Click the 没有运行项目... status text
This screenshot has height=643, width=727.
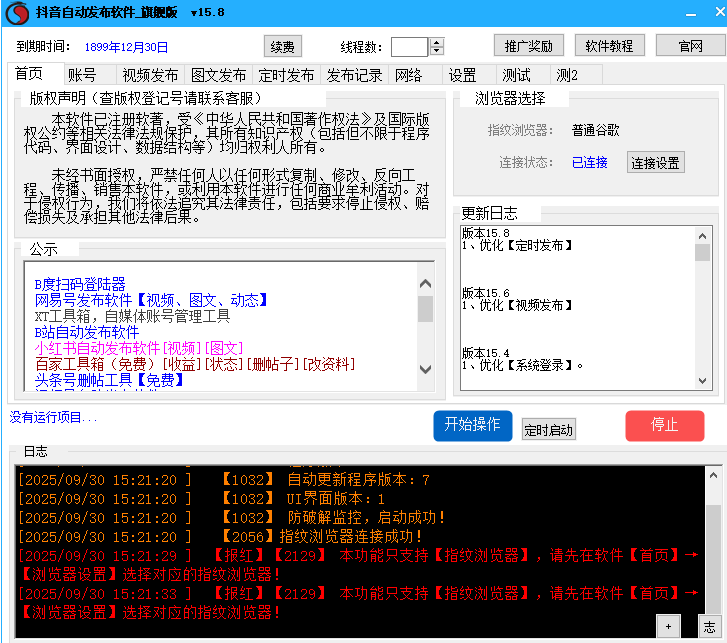(x=53, y=417)
